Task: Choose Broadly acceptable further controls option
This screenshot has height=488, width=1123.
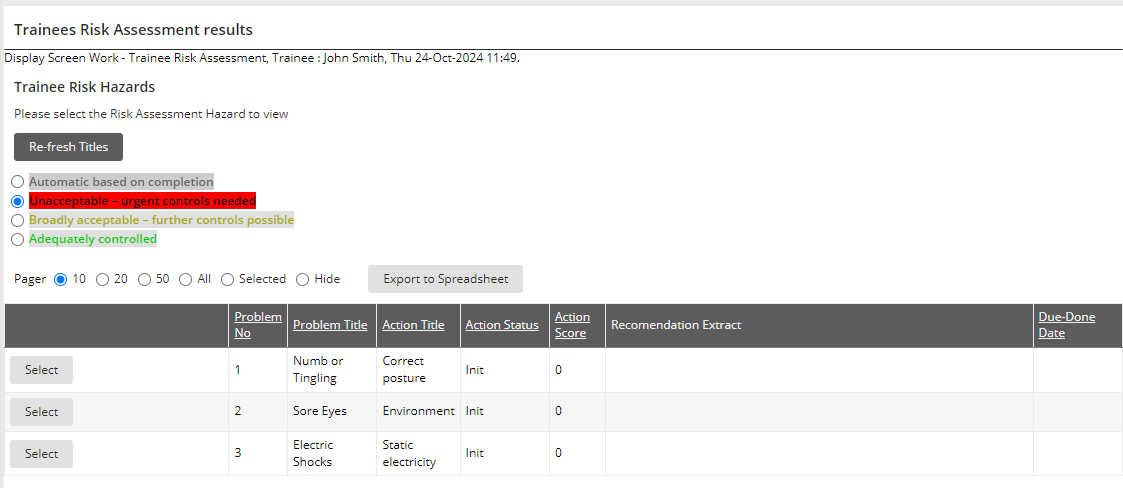Action: 18,220
